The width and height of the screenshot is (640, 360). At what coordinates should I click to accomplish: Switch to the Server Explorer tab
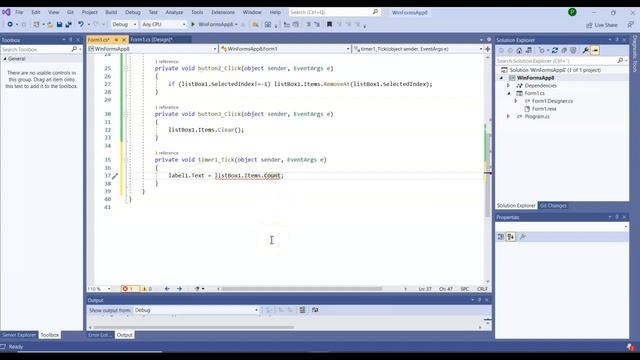click(19, 335)
